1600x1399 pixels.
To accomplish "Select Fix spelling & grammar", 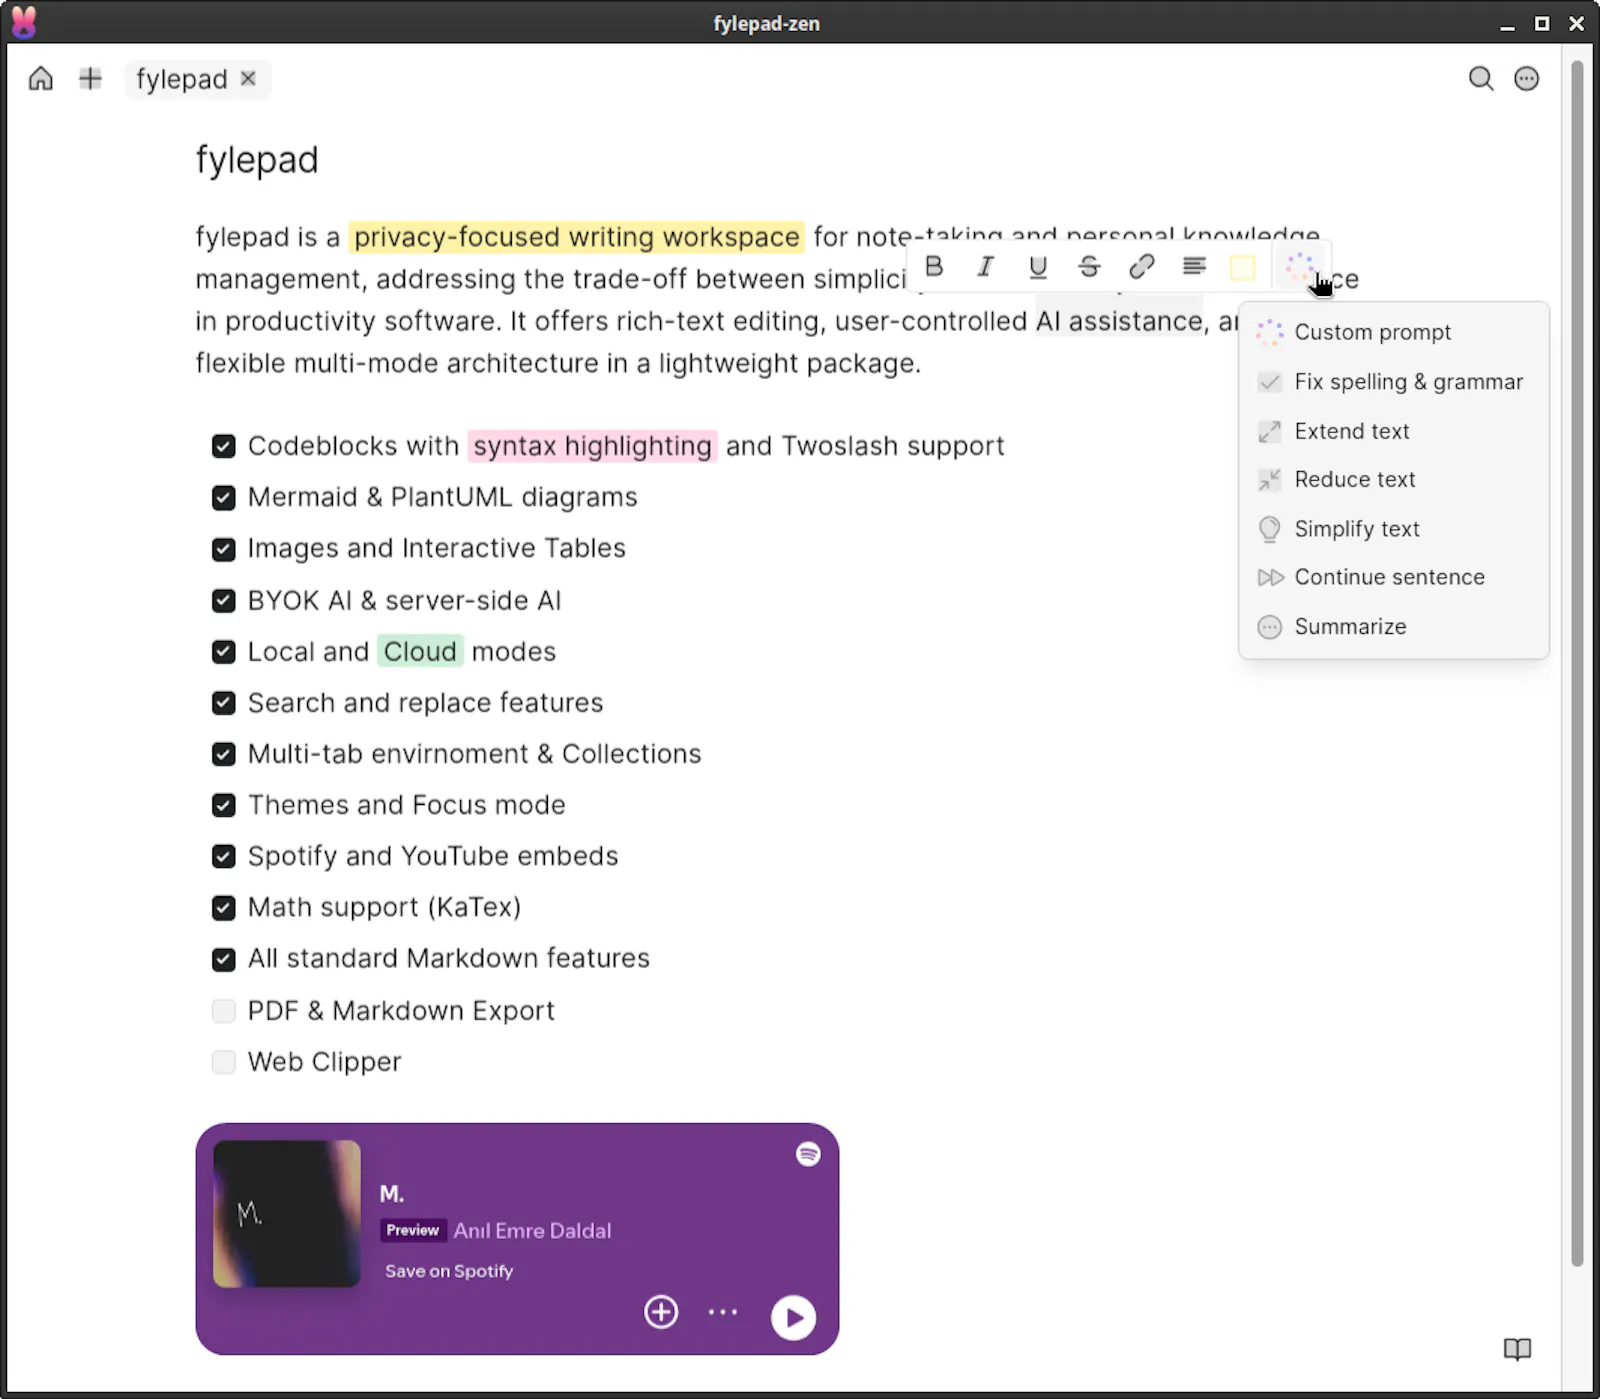I will (x=1393, y=382).
